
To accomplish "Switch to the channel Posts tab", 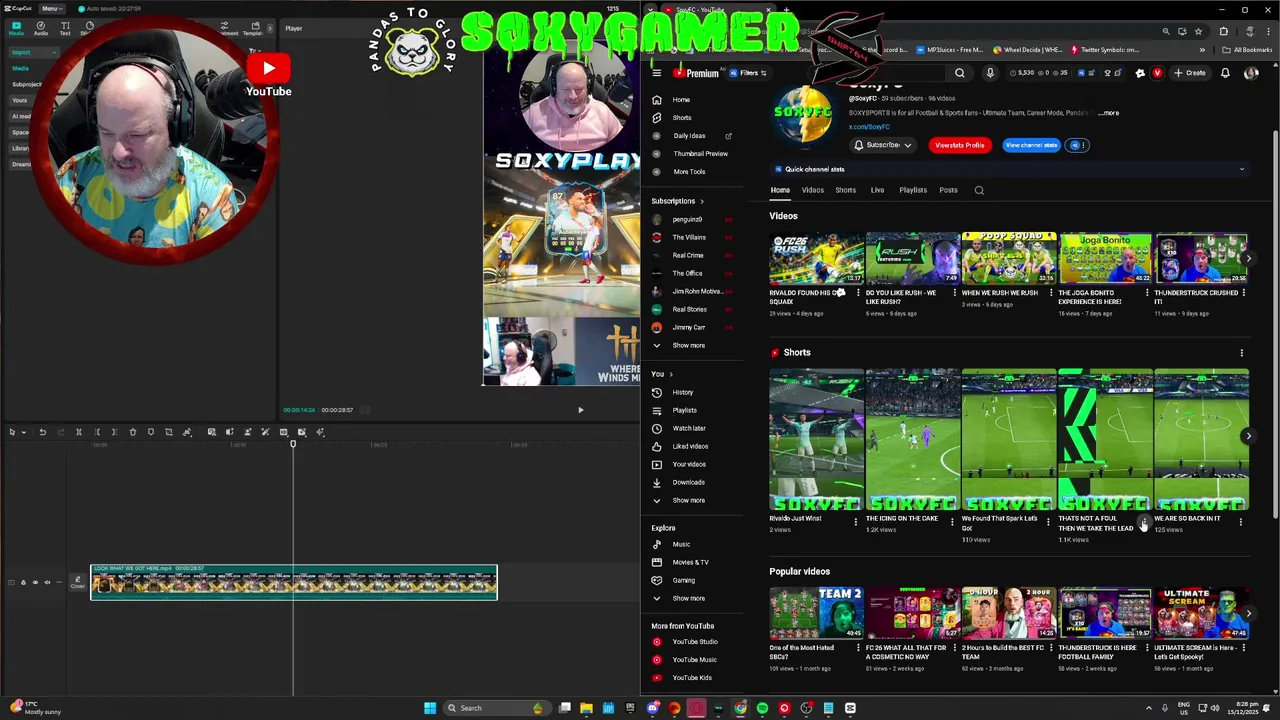I will (x=948, y=190).
